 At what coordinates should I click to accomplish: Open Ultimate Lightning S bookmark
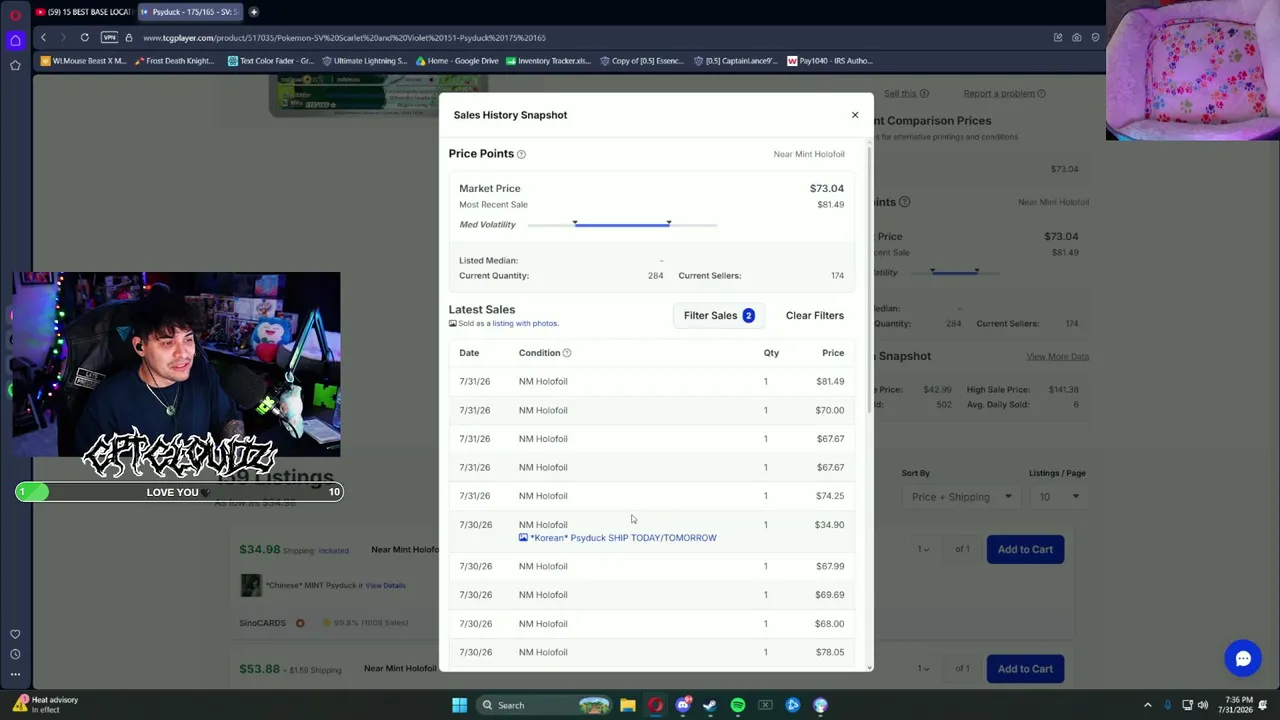pos(364,61)
